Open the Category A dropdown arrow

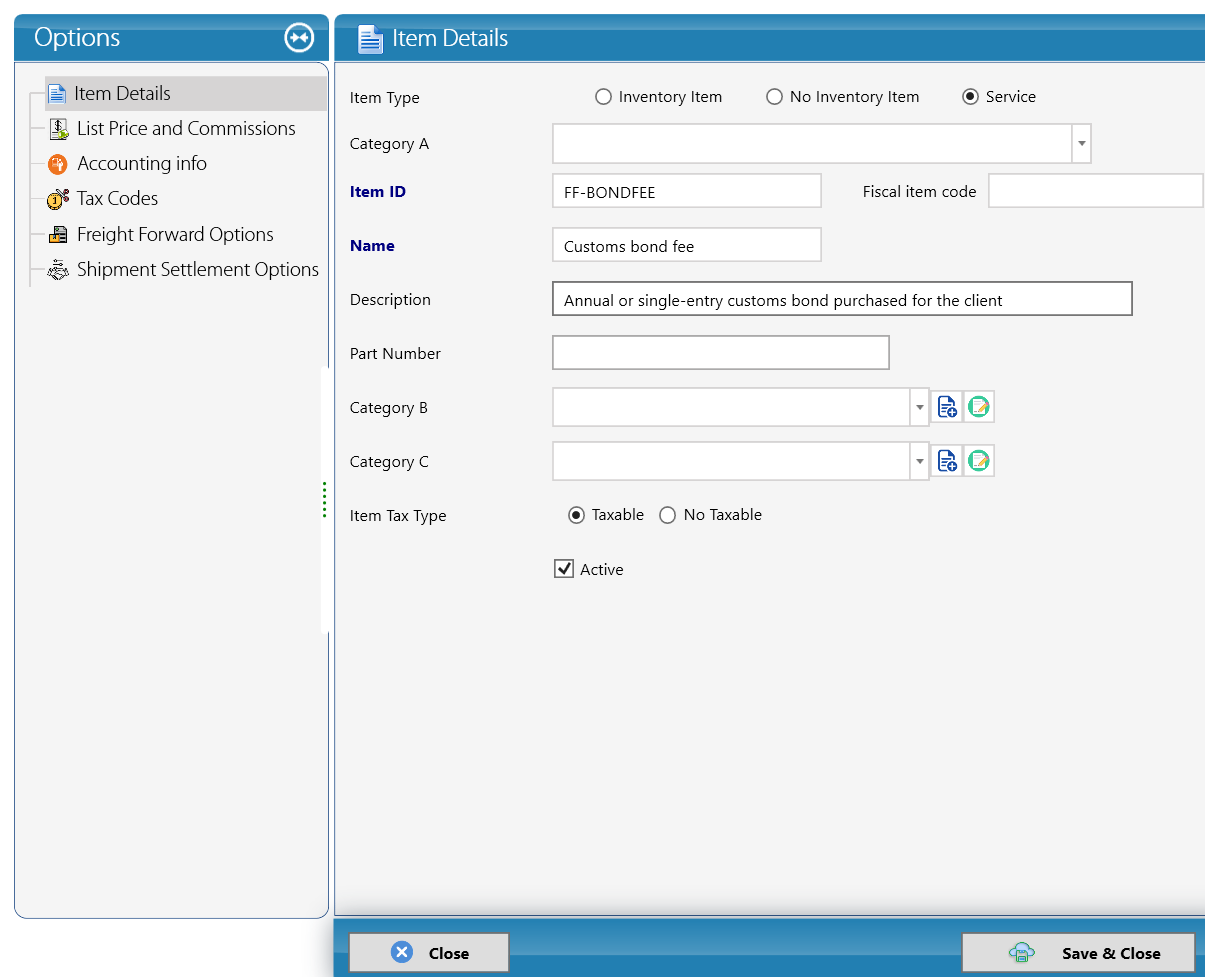[1081, 144]
